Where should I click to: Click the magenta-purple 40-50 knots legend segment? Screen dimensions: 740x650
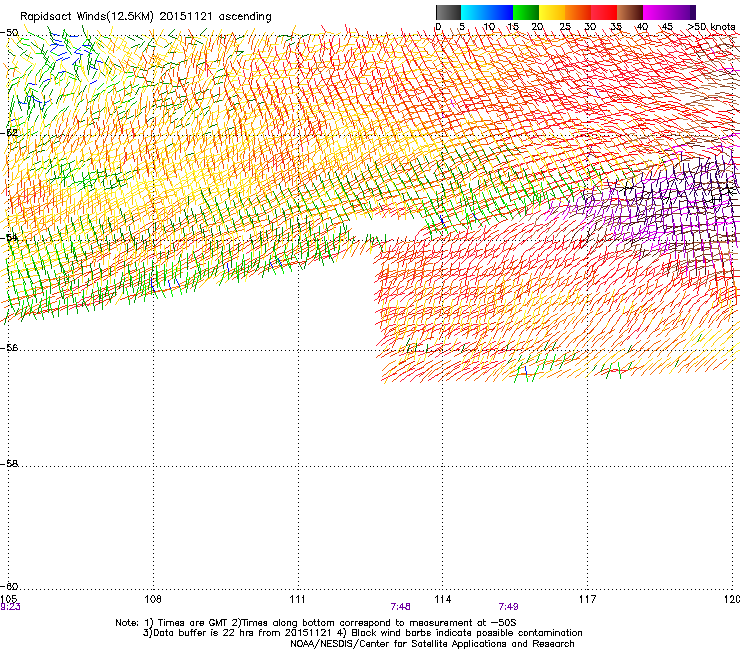[x=669, y=12]
